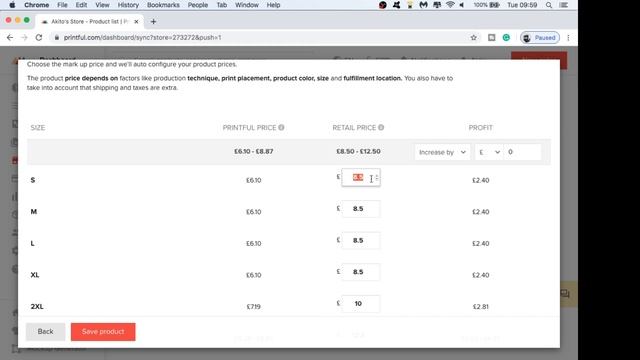Viewport: 640px width, 360px height.
Task: Click the printful.com address bar
Action: click(261, 38)
